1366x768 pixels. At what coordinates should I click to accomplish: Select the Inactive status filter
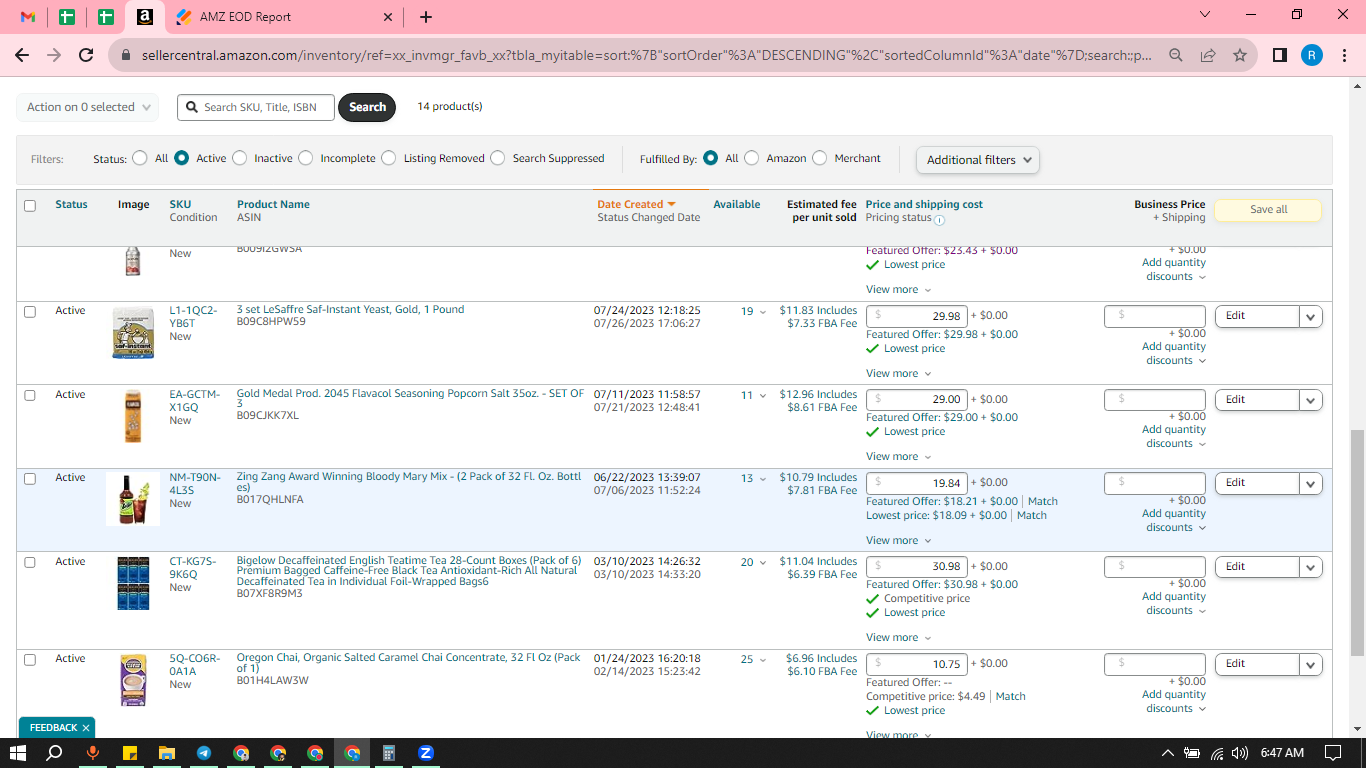[x=239, y=158]
